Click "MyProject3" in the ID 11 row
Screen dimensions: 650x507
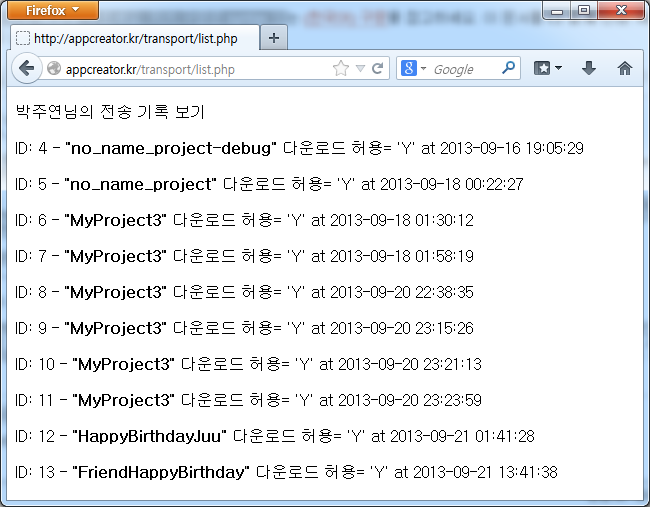[123, 400]
